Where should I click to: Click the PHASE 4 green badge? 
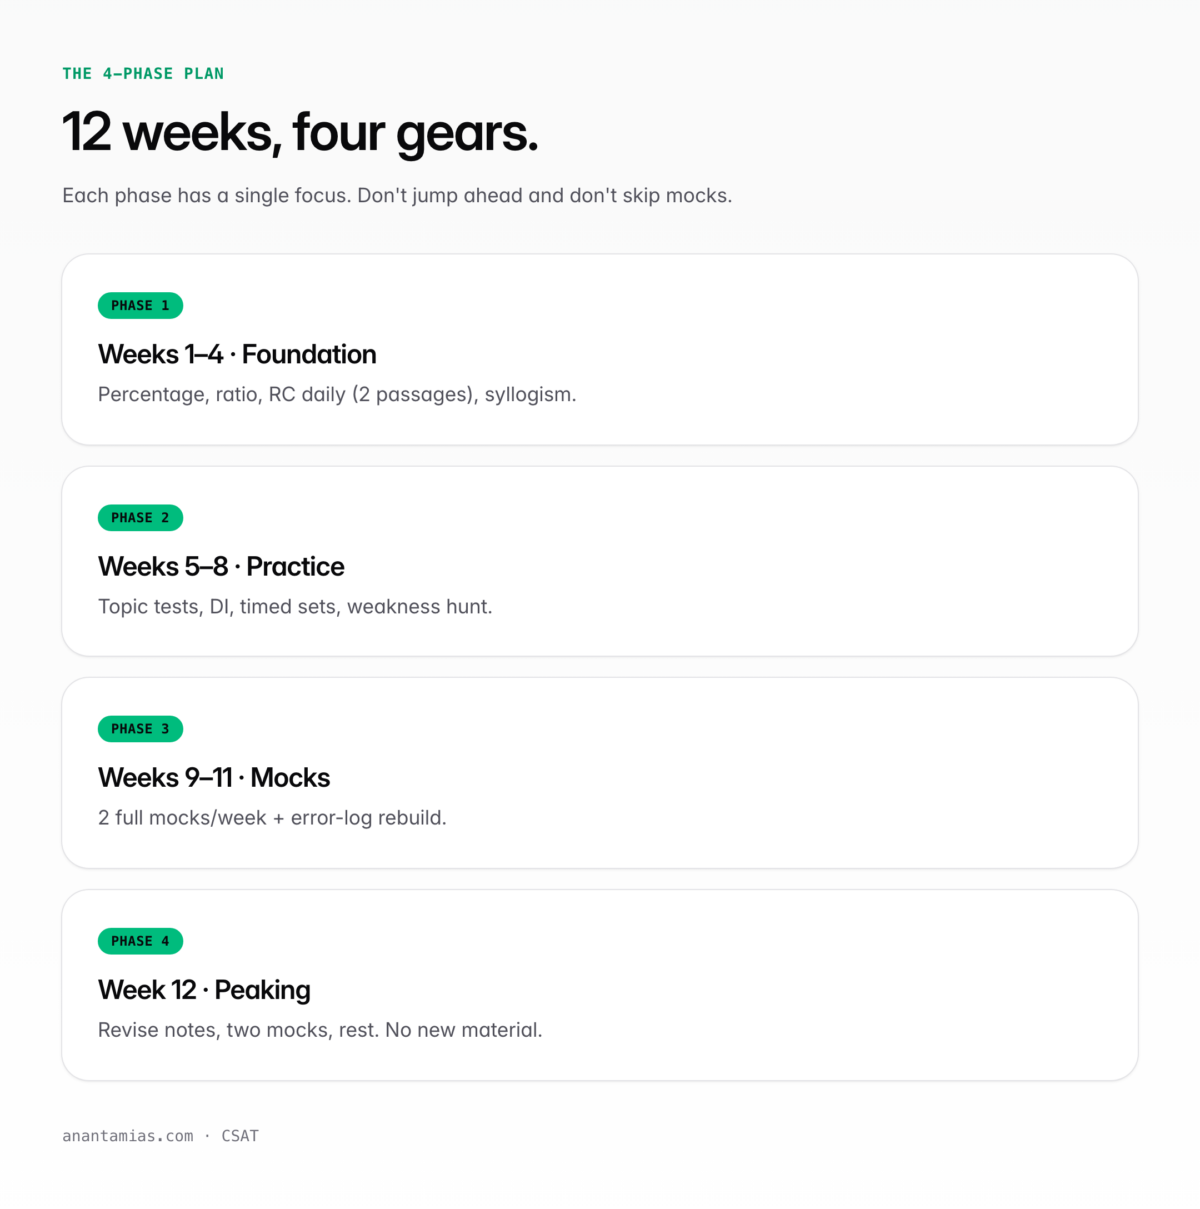140,941
